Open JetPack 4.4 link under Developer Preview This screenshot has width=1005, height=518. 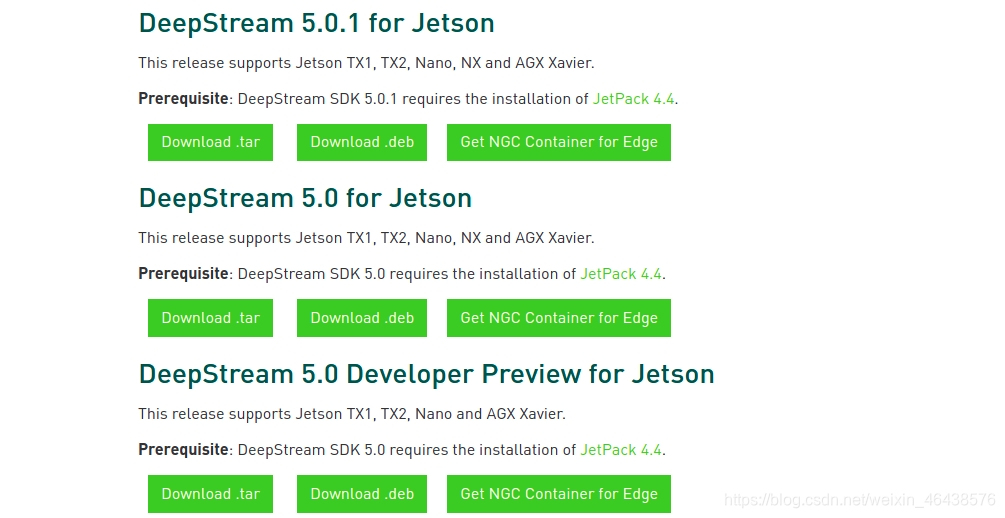[x=621, y=449]
